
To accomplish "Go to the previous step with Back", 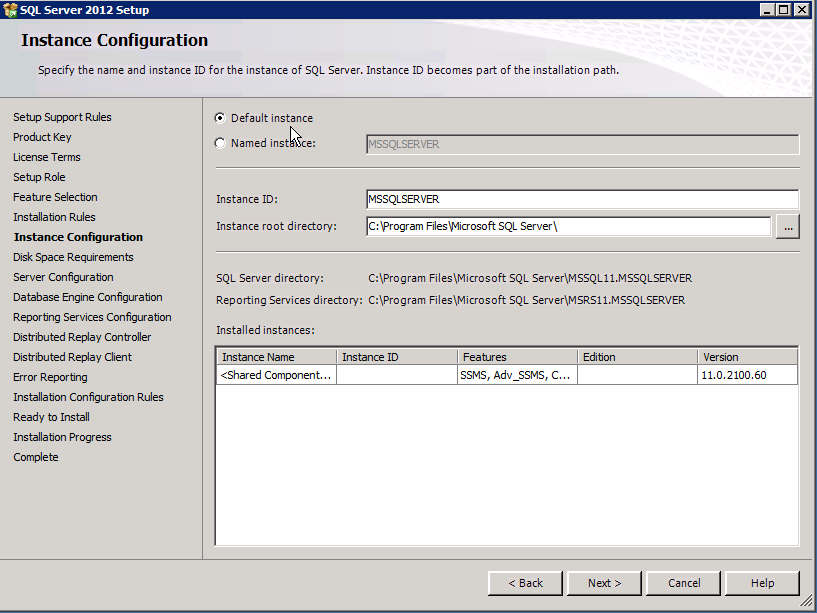I will (x=525, y=583).
